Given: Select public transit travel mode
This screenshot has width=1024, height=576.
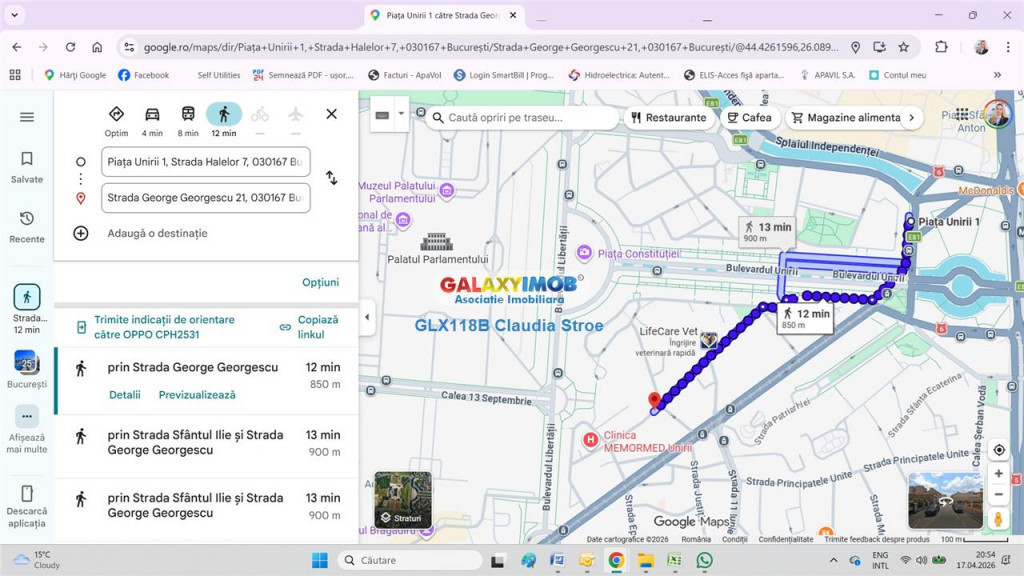Looking at the screenshot, I should [188, 115].
